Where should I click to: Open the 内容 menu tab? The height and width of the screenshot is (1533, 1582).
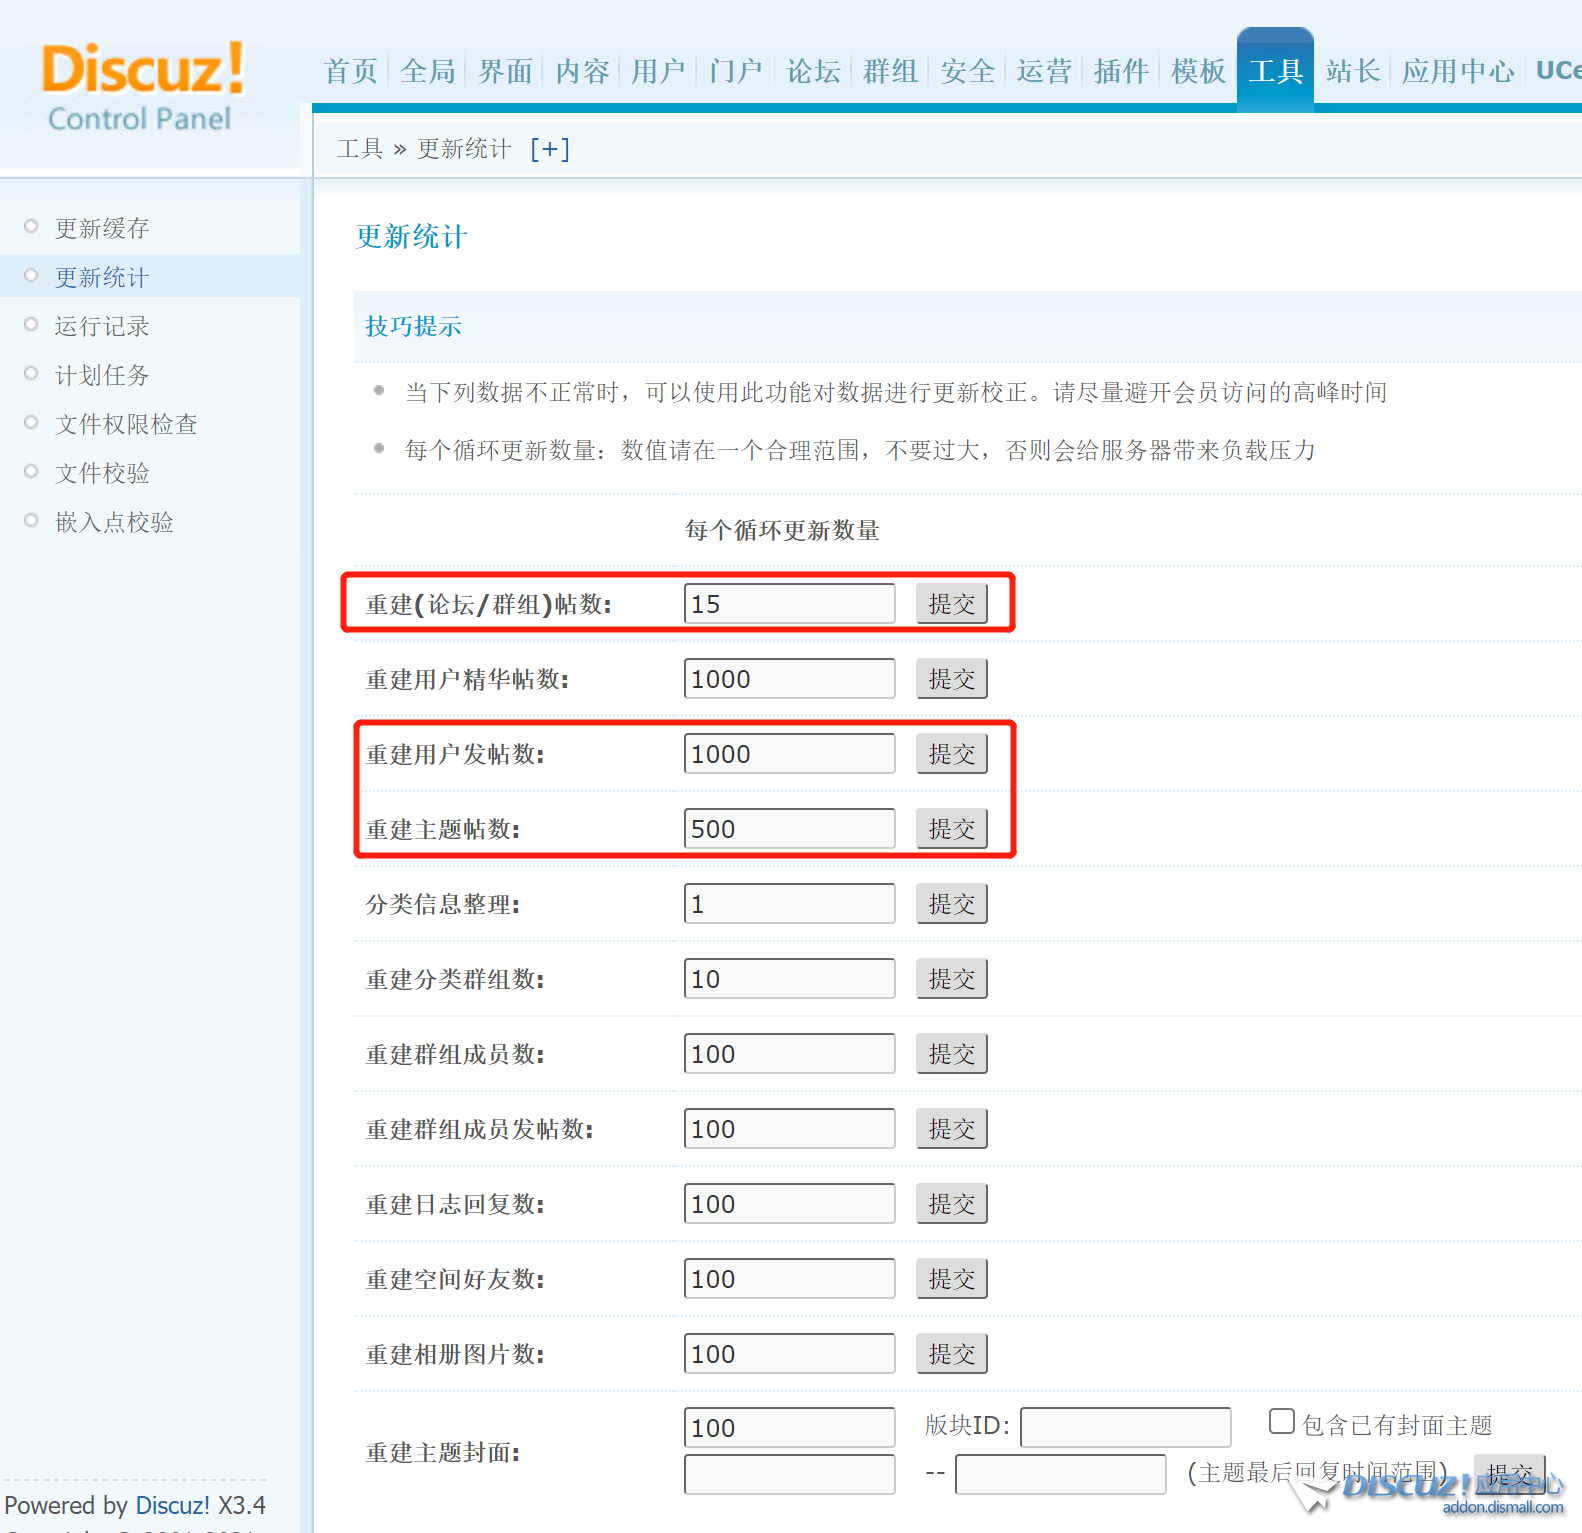click(x=582, y=71)
